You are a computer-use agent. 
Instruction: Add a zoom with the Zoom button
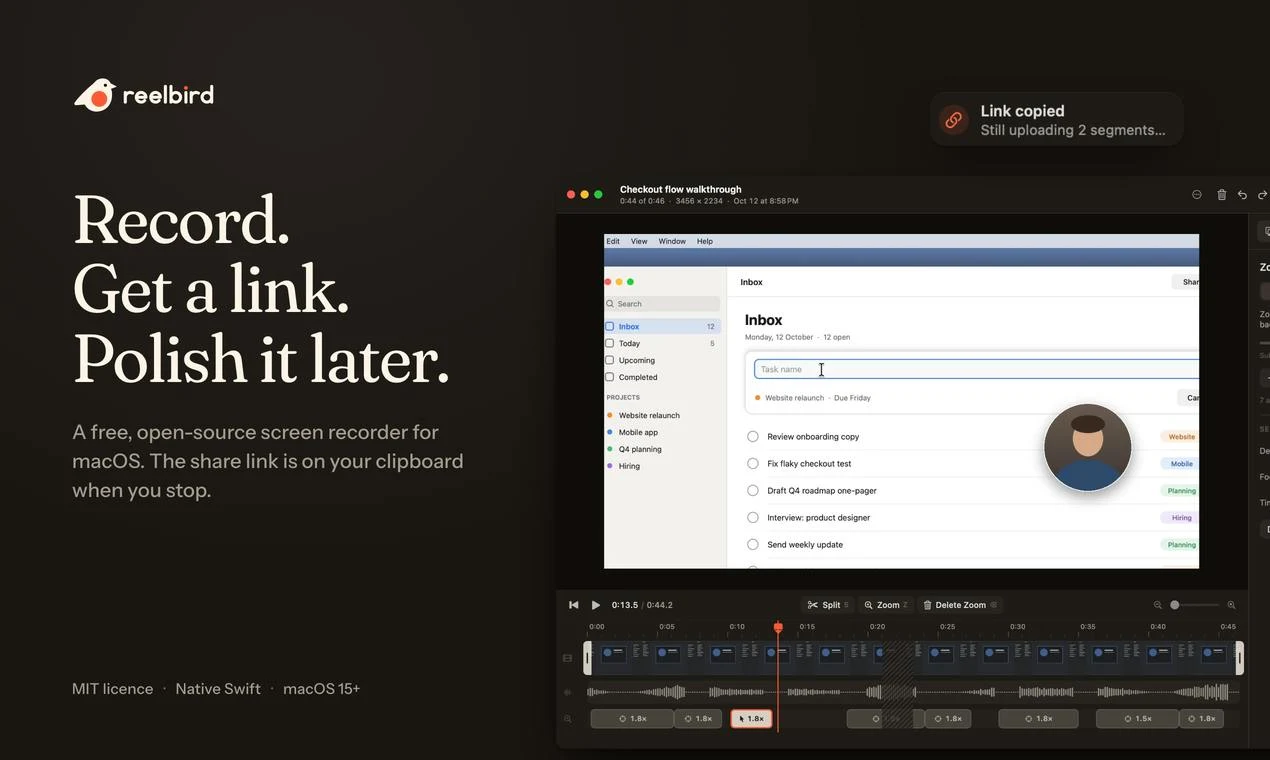tap(886, 605)
